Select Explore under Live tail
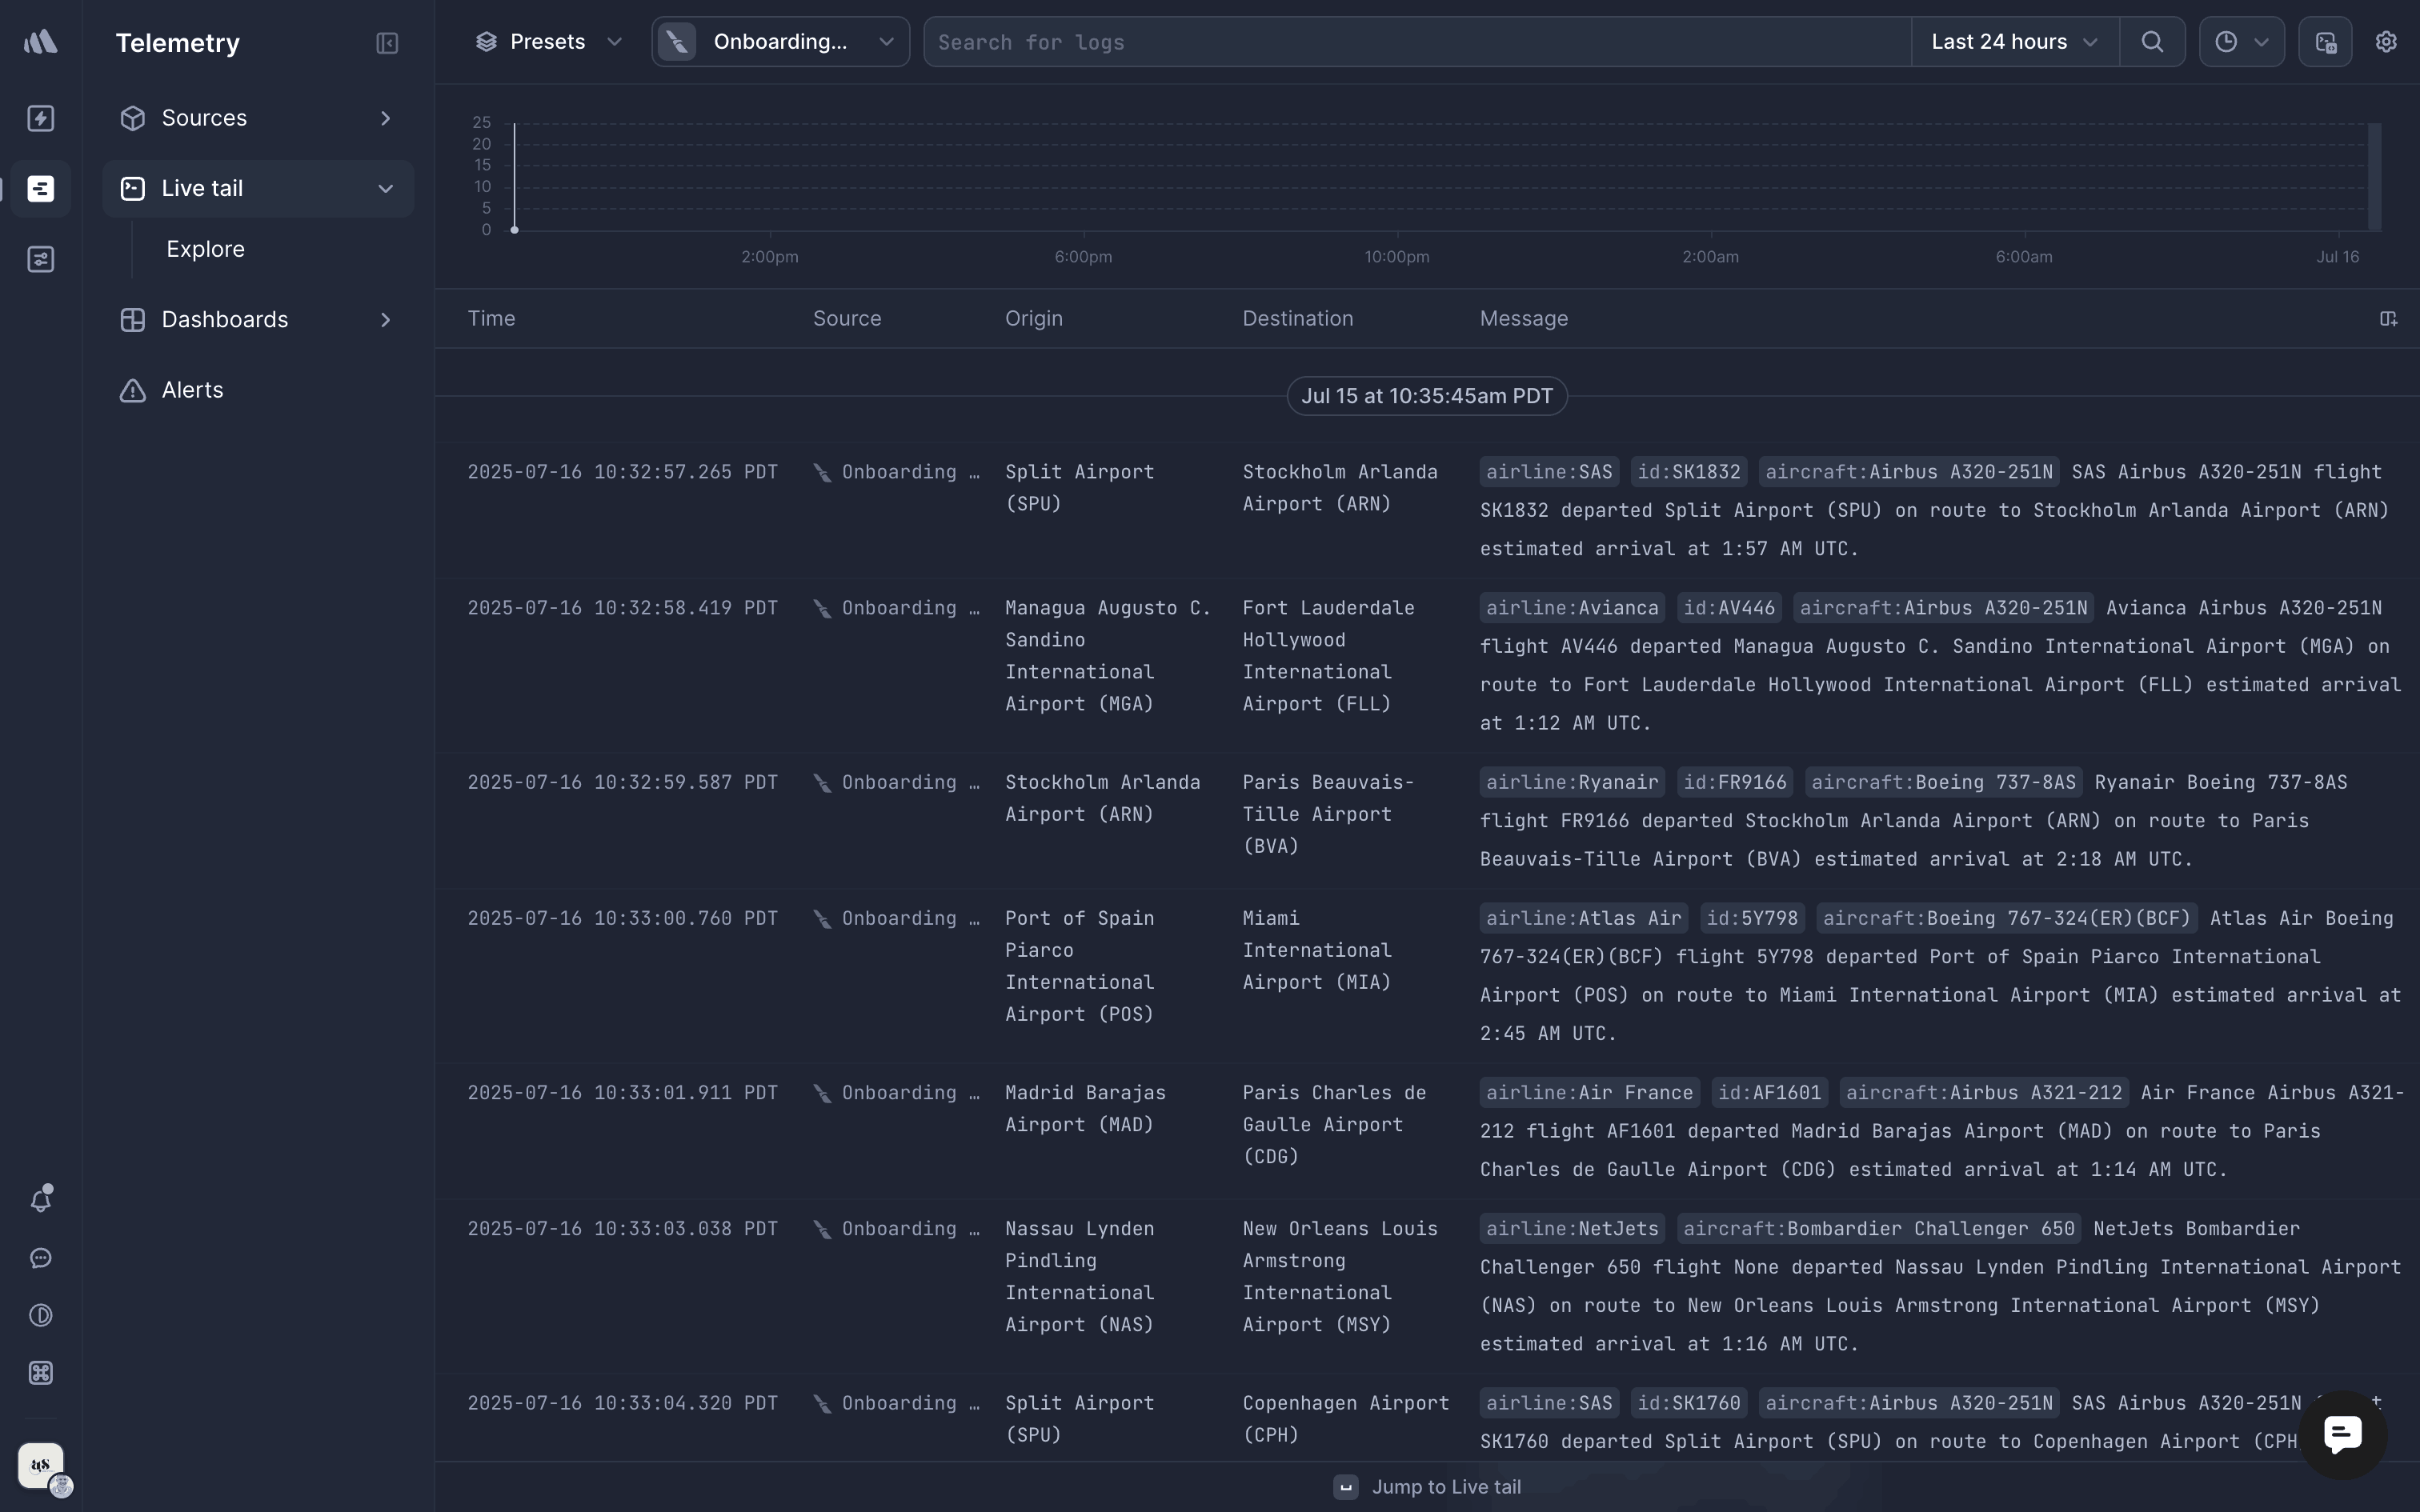 tap(205, 248)
